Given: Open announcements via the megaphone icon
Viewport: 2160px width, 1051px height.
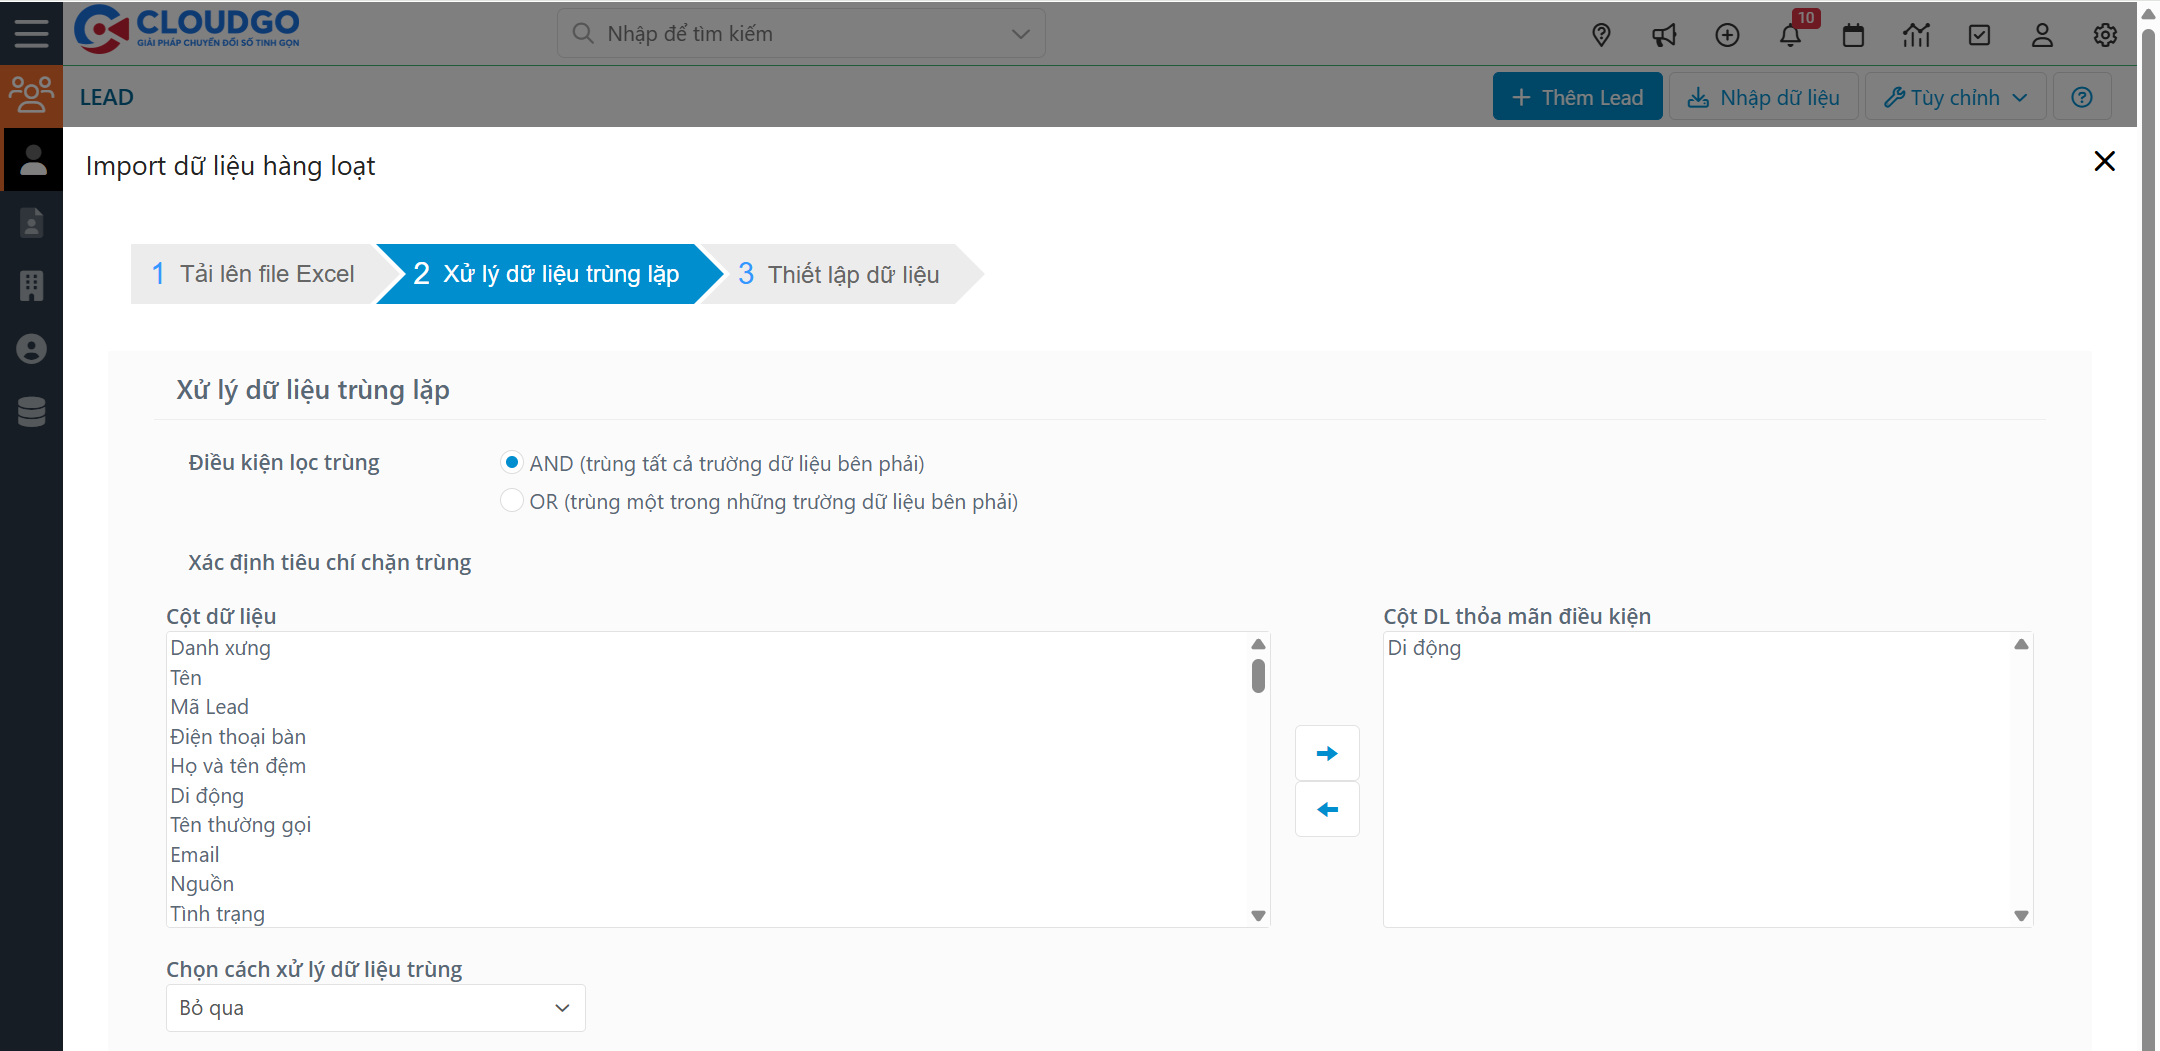Looking at the screenshot, I should pyautogui.click(x=1664, y=34).
